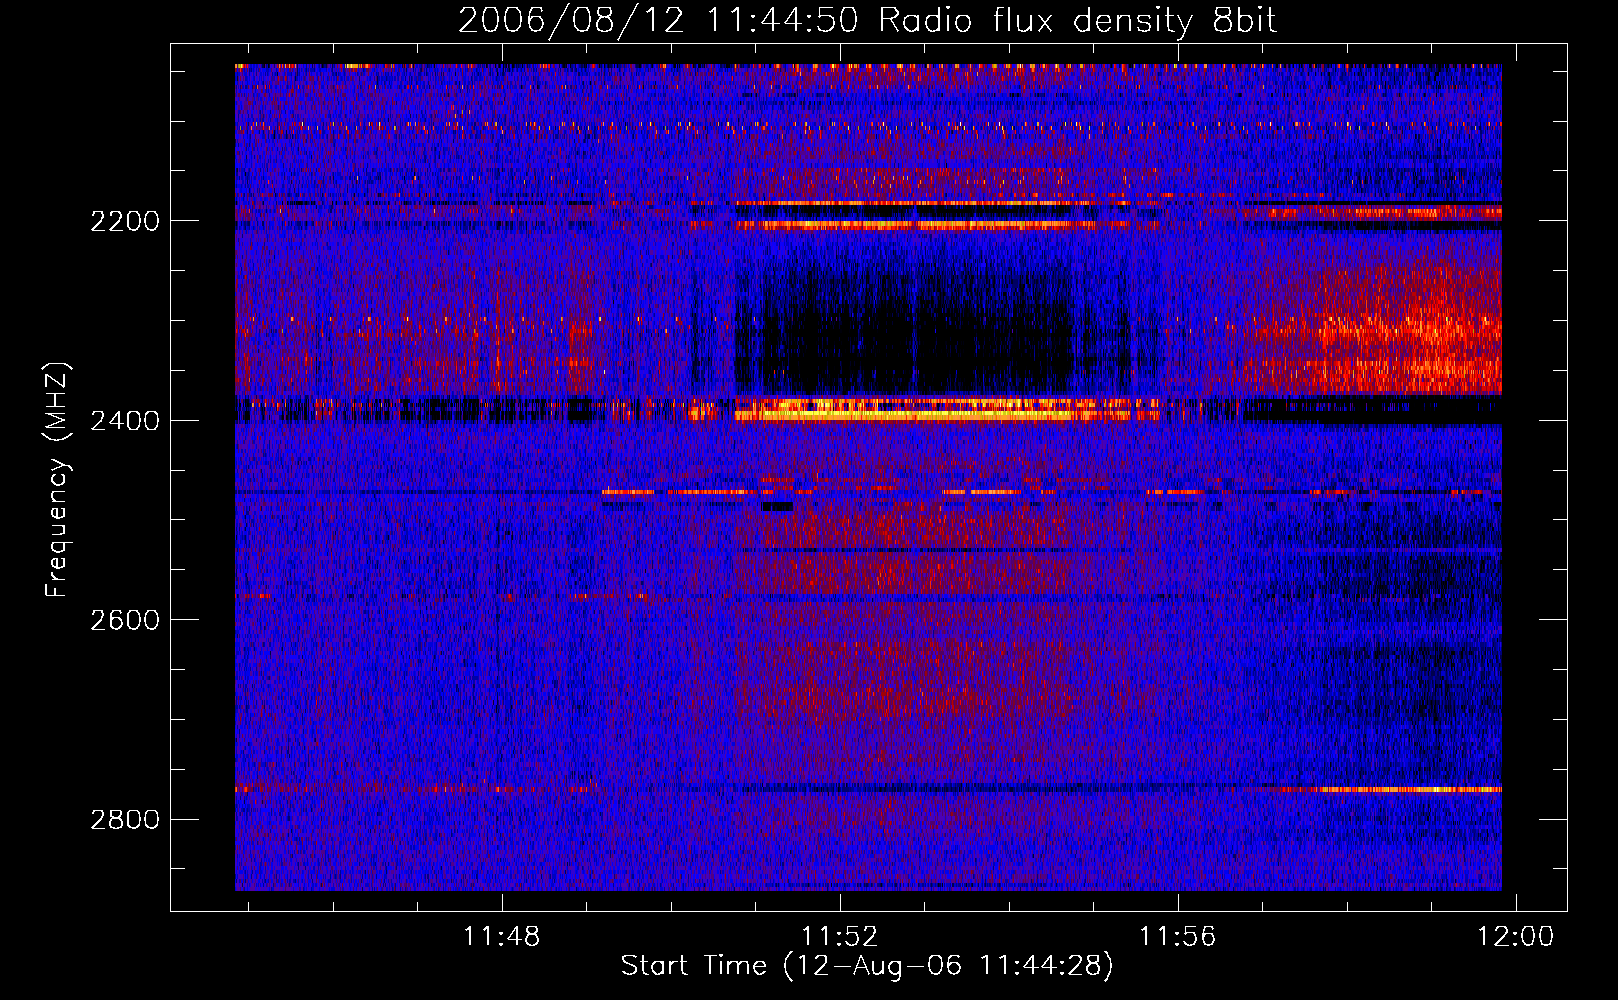Click the 2600 frequency tick label
This screenshot has width=1618, height=1000.
point(124,620)
